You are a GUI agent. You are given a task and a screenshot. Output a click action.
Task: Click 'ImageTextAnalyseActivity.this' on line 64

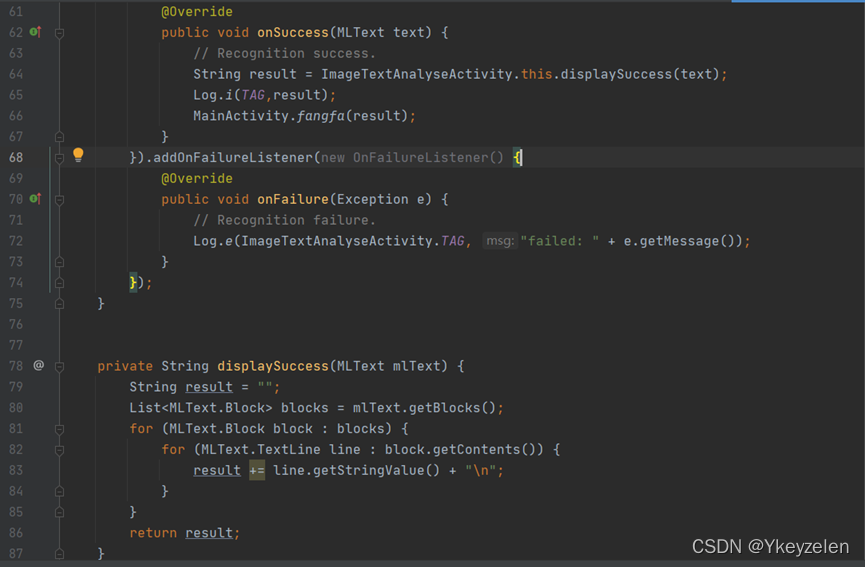[436, 74]
